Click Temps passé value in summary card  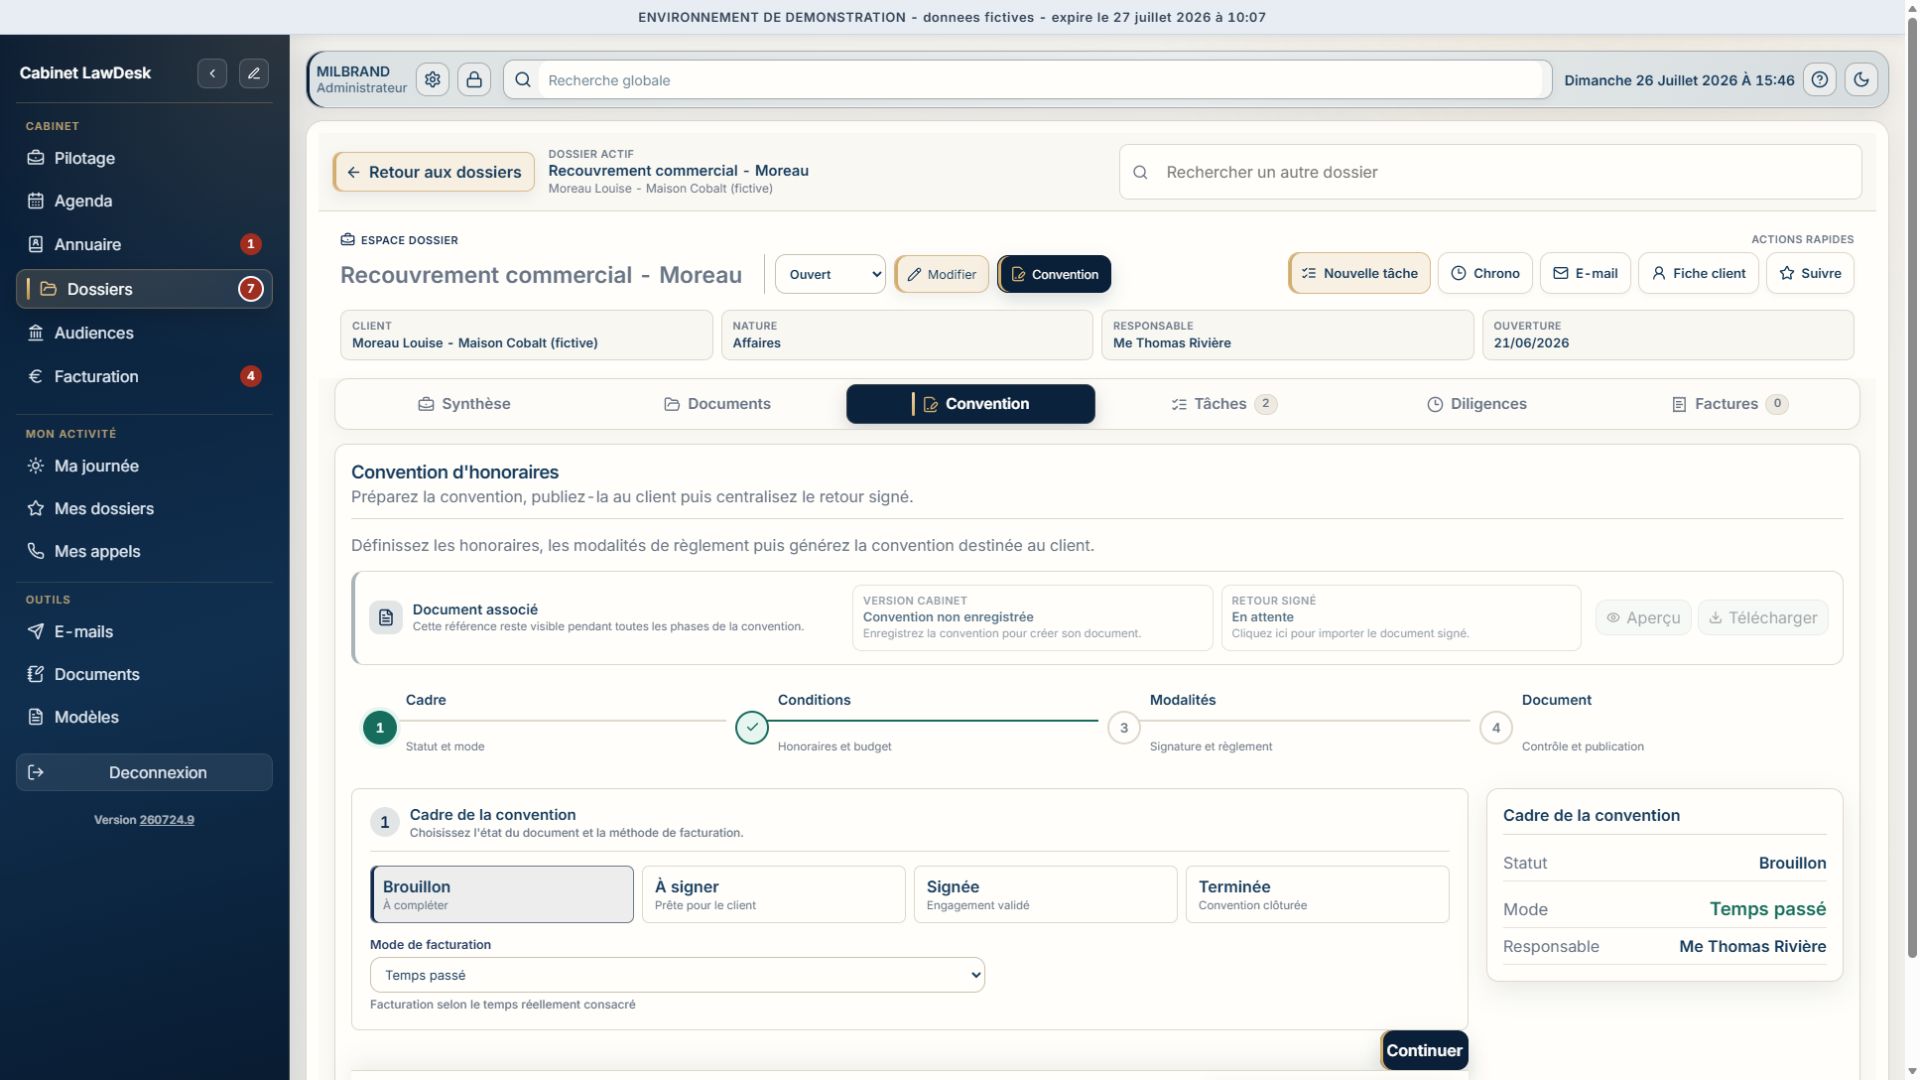1768,909
